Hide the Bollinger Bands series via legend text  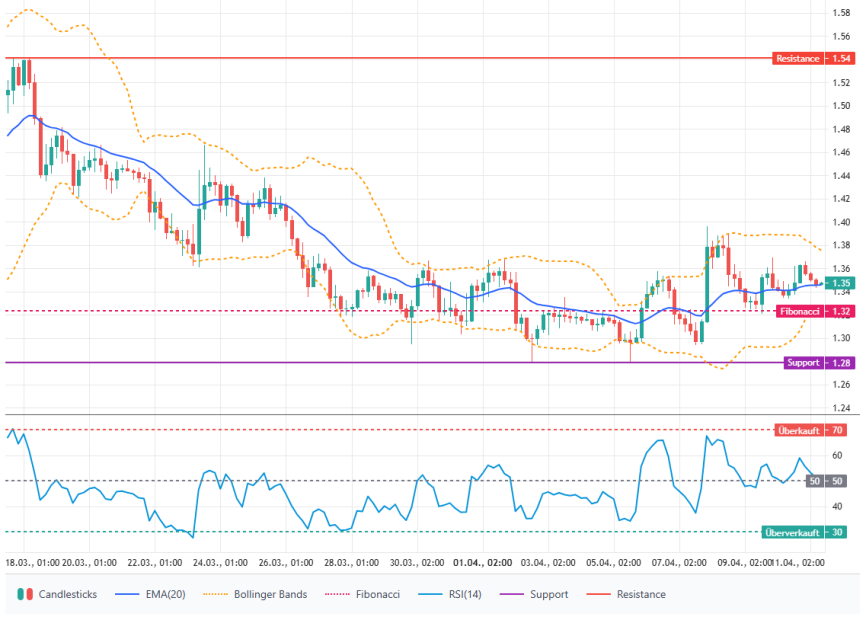pos(270,594)
